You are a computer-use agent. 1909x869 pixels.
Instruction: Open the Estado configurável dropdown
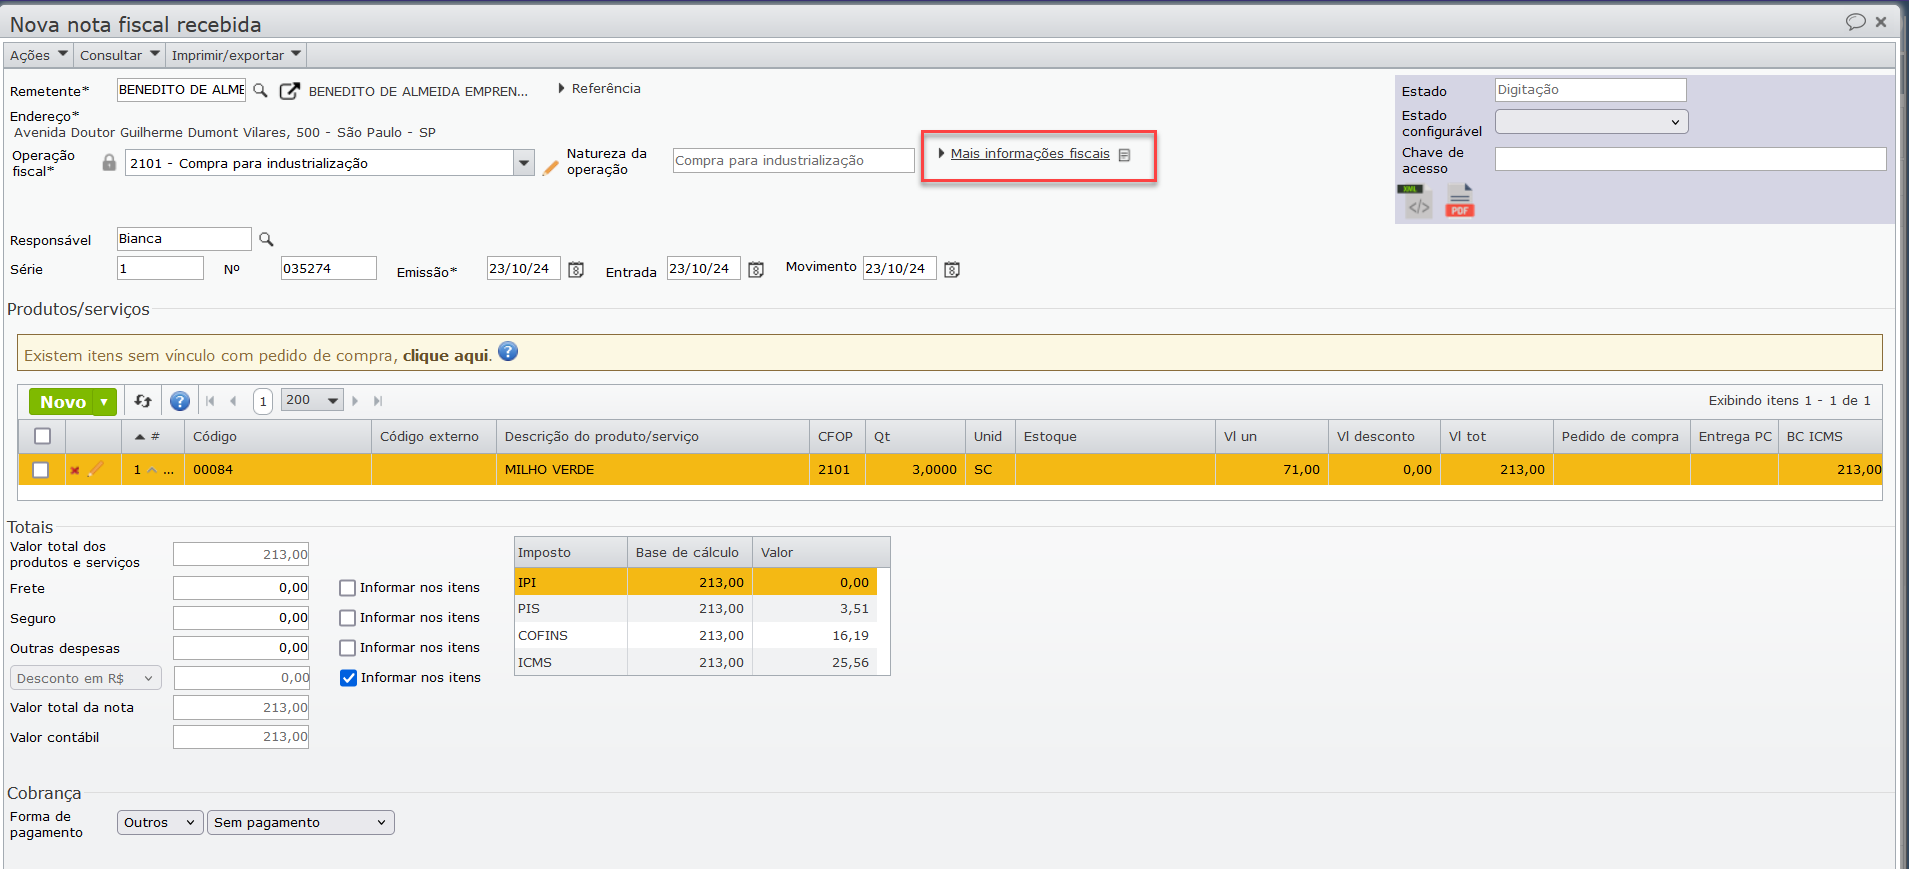[x=1590, y=122]
